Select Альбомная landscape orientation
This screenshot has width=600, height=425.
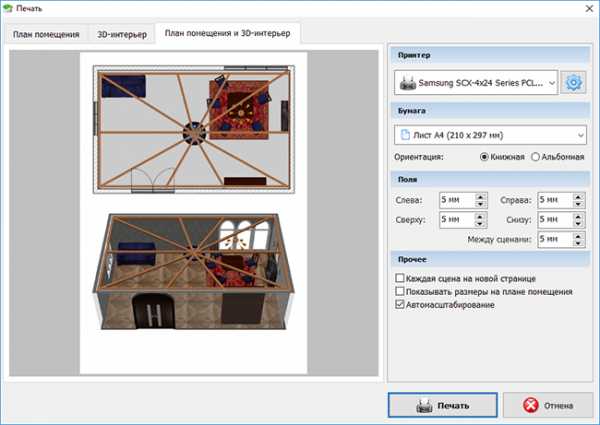535,157
